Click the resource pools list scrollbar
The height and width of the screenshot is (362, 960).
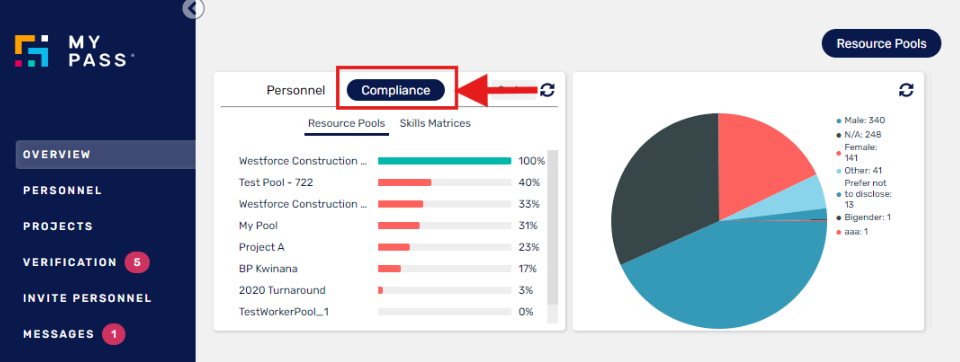[x=552, y=228]
